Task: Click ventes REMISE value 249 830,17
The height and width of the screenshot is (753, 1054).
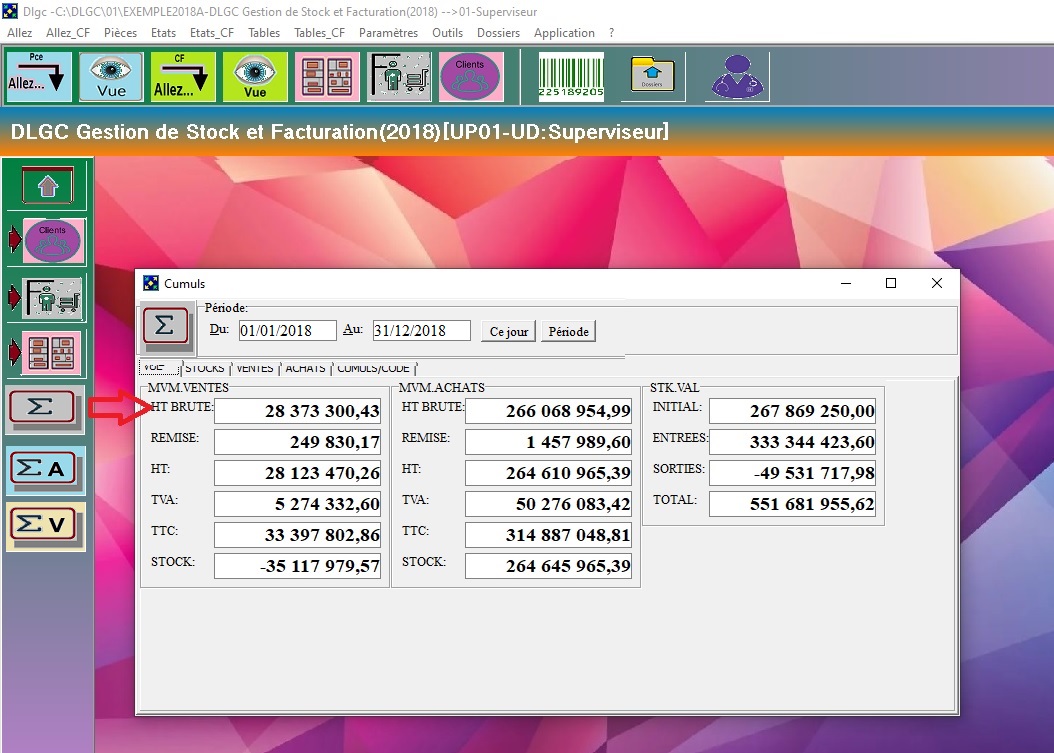Action: (x=298, y=442)
